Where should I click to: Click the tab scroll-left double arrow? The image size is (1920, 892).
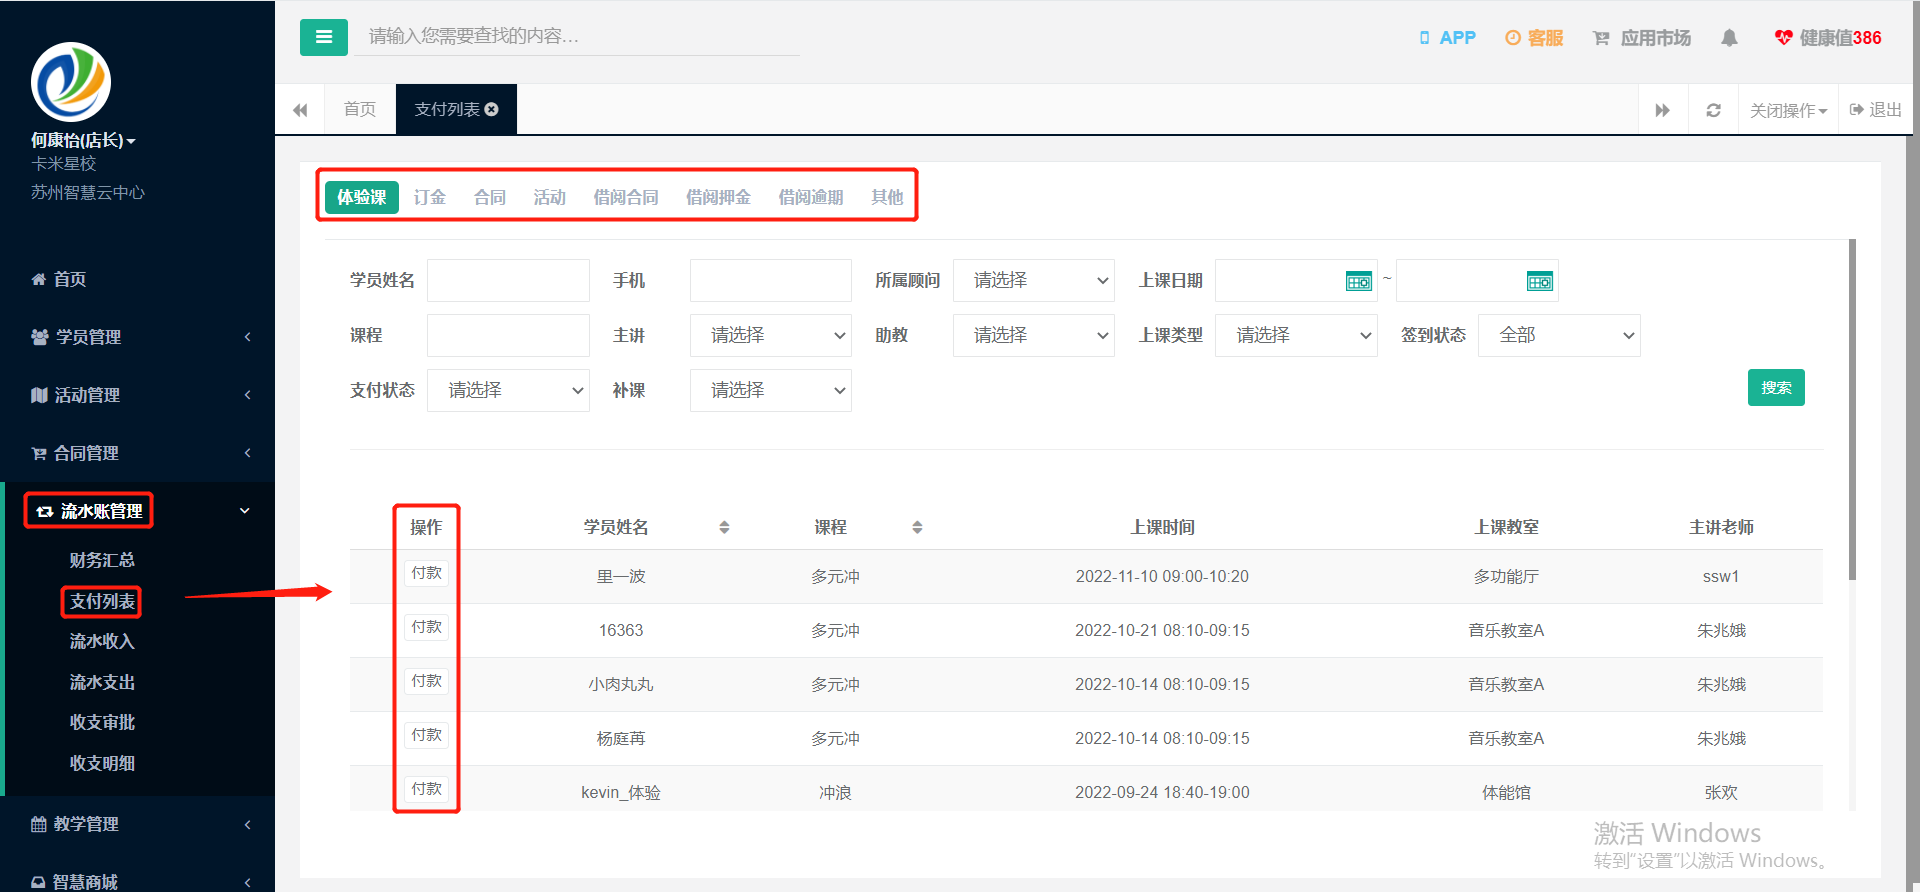[300, 110]
